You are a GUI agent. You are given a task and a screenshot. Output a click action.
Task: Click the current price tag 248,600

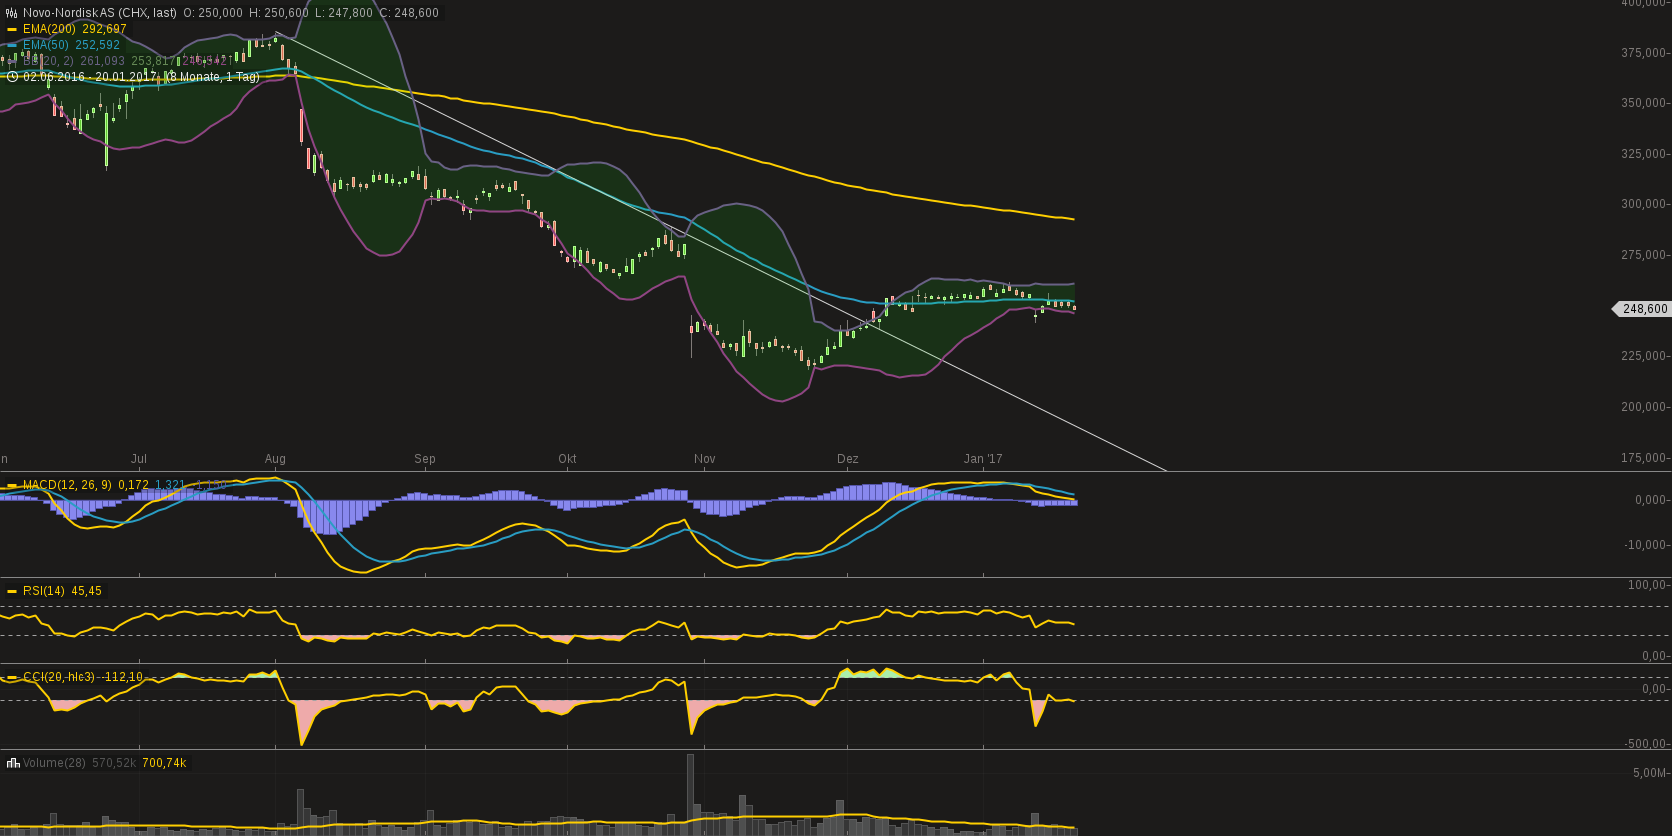click(x=1644, y=309)
